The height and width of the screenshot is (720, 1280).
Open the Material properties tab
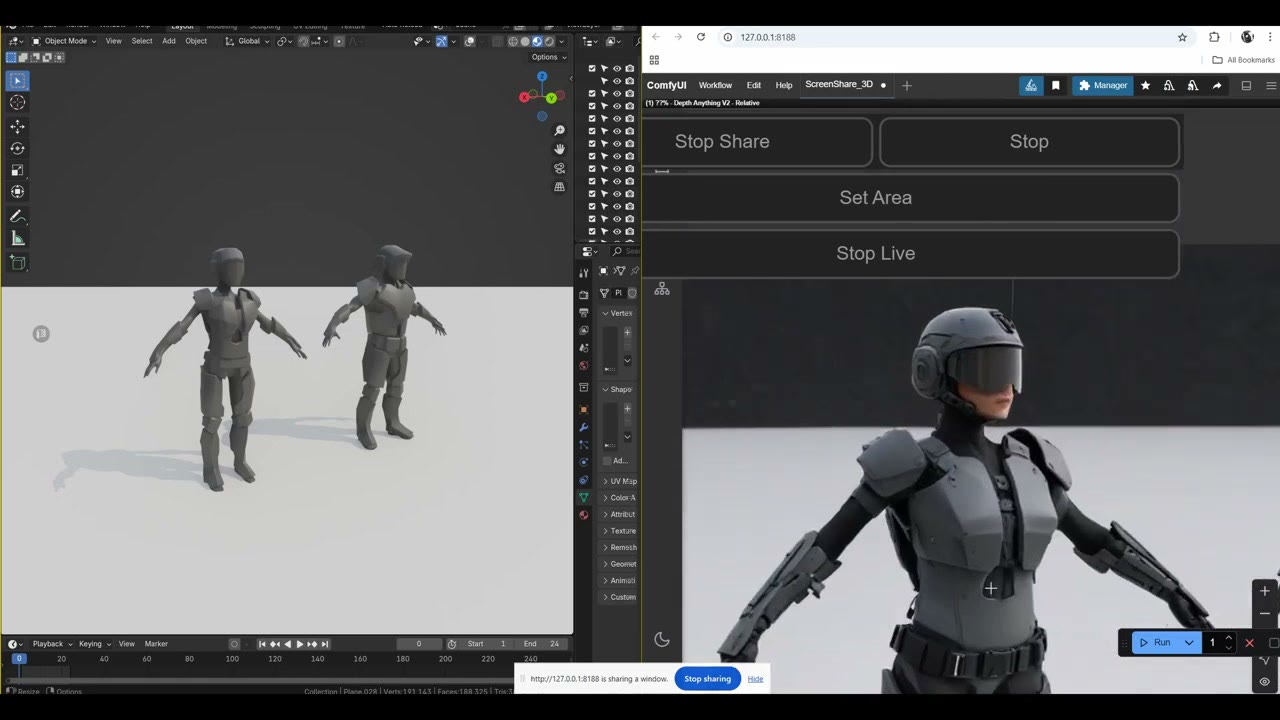pos(584,515)
